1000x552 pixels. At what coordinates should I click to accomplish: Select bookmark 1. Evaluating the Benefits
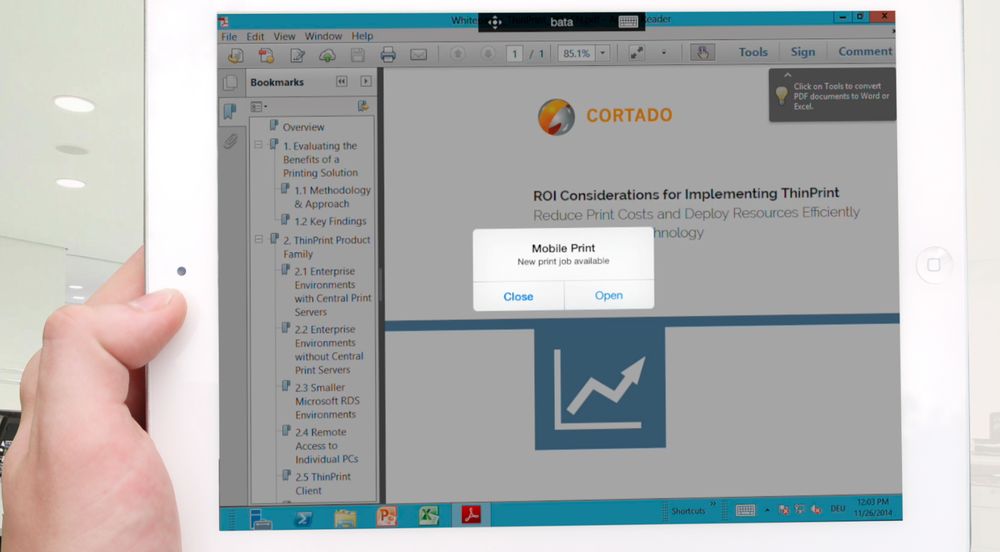click(320, 159)
